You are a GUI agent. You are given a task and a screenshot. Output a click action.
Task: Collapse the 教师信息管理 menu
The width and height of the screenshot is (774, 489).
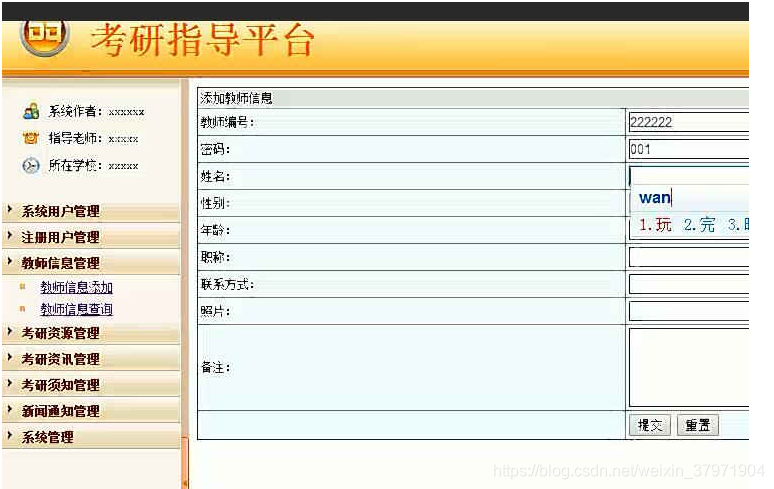(x=91, y=263)
